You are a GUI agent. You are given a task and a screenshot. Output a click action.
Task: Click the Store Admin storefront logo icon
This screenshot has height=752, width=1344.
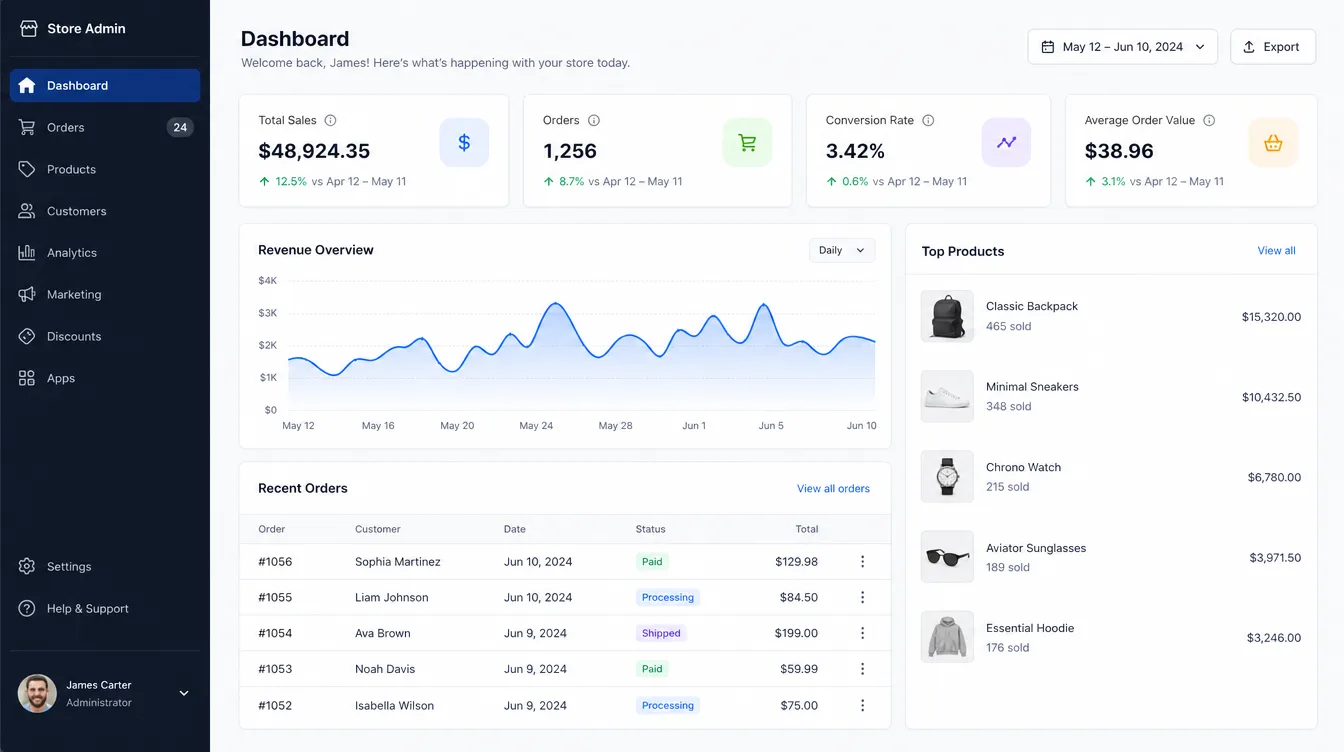point(28,29)
